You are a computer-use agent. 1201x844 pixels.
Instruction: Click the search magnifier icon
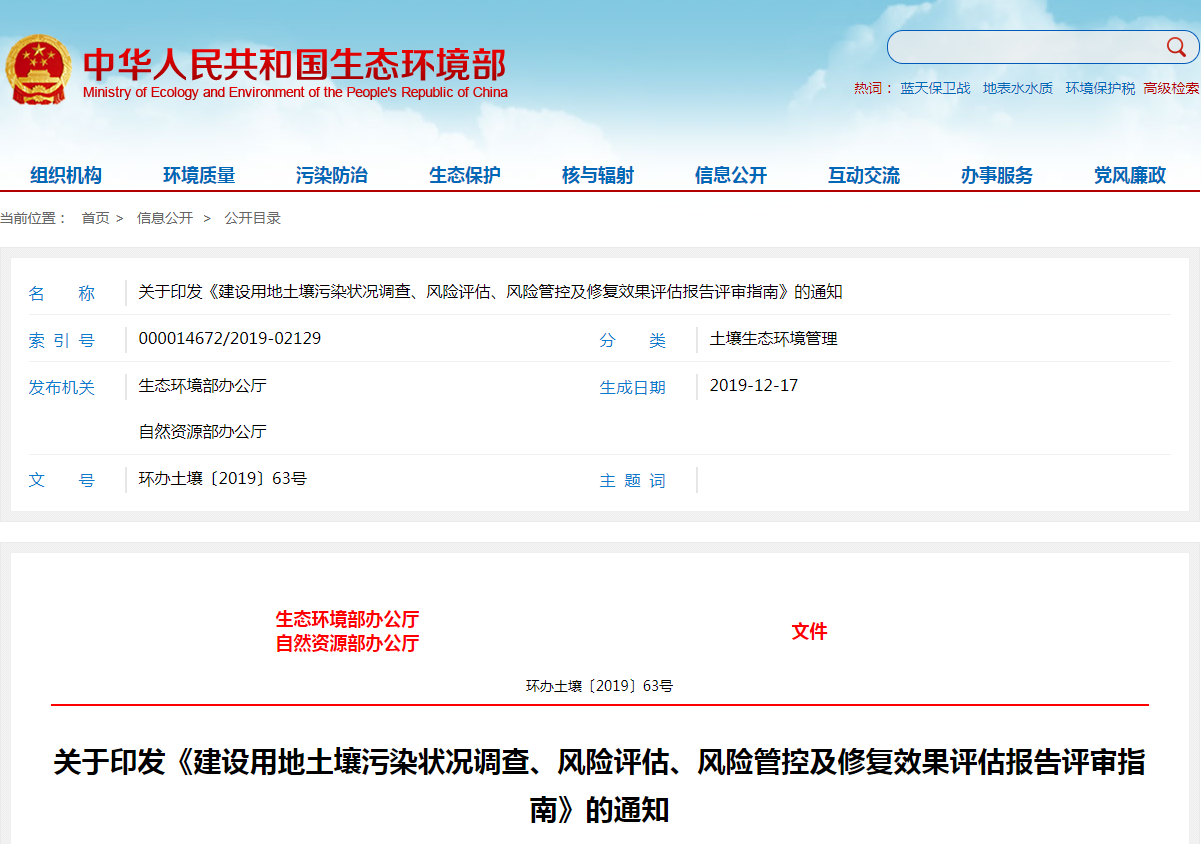coord(1175,47)
